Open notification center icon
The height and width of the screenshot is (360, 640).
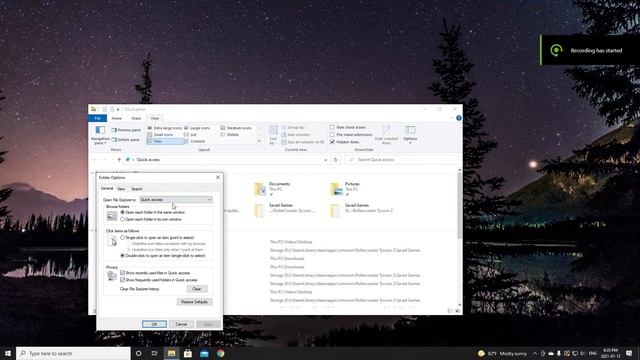pyautogui.click(x=629, y=353)
